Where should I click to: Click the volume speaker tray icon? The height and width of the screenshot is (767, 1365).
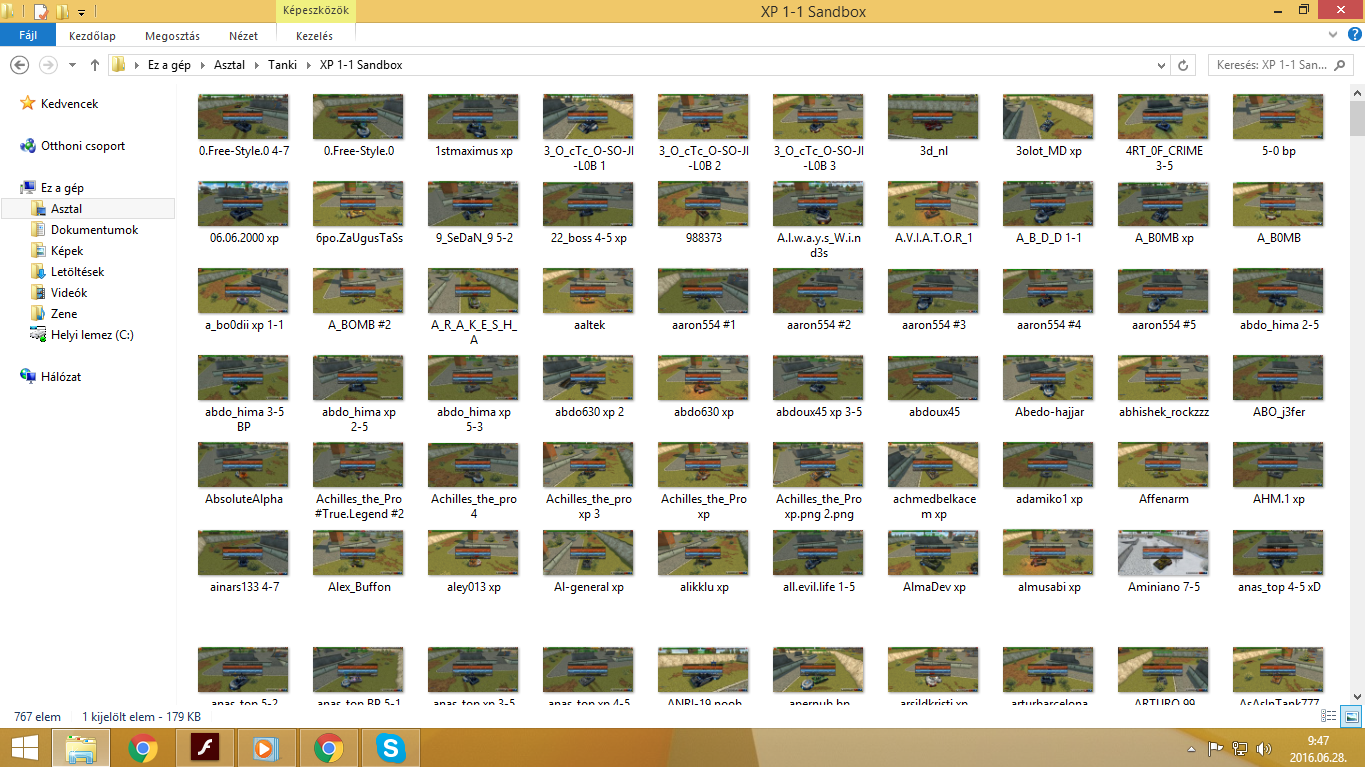(x=1264, y=748)
